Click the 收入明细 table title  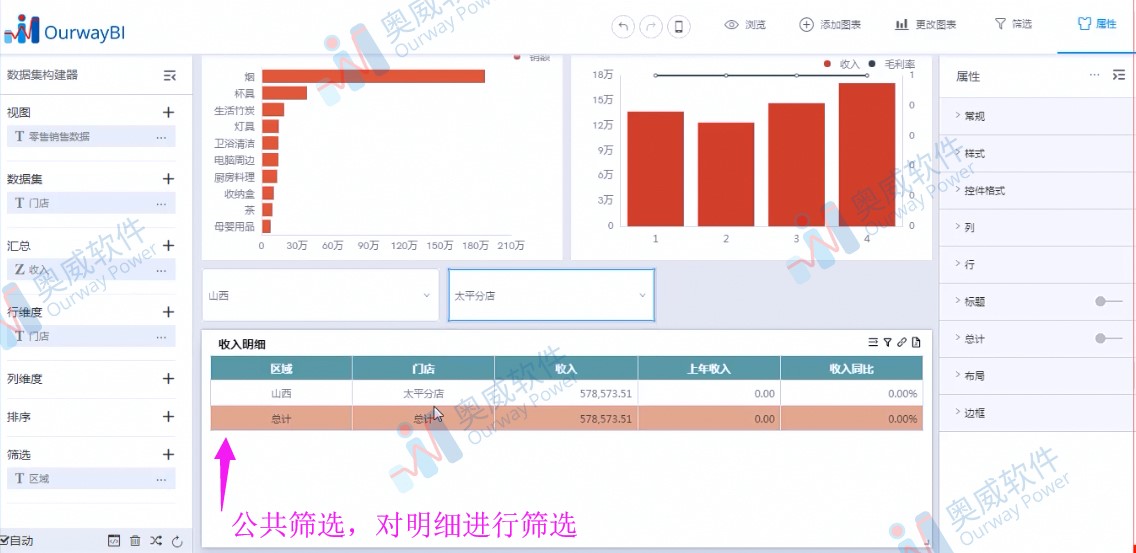click(x=242, y=344)
